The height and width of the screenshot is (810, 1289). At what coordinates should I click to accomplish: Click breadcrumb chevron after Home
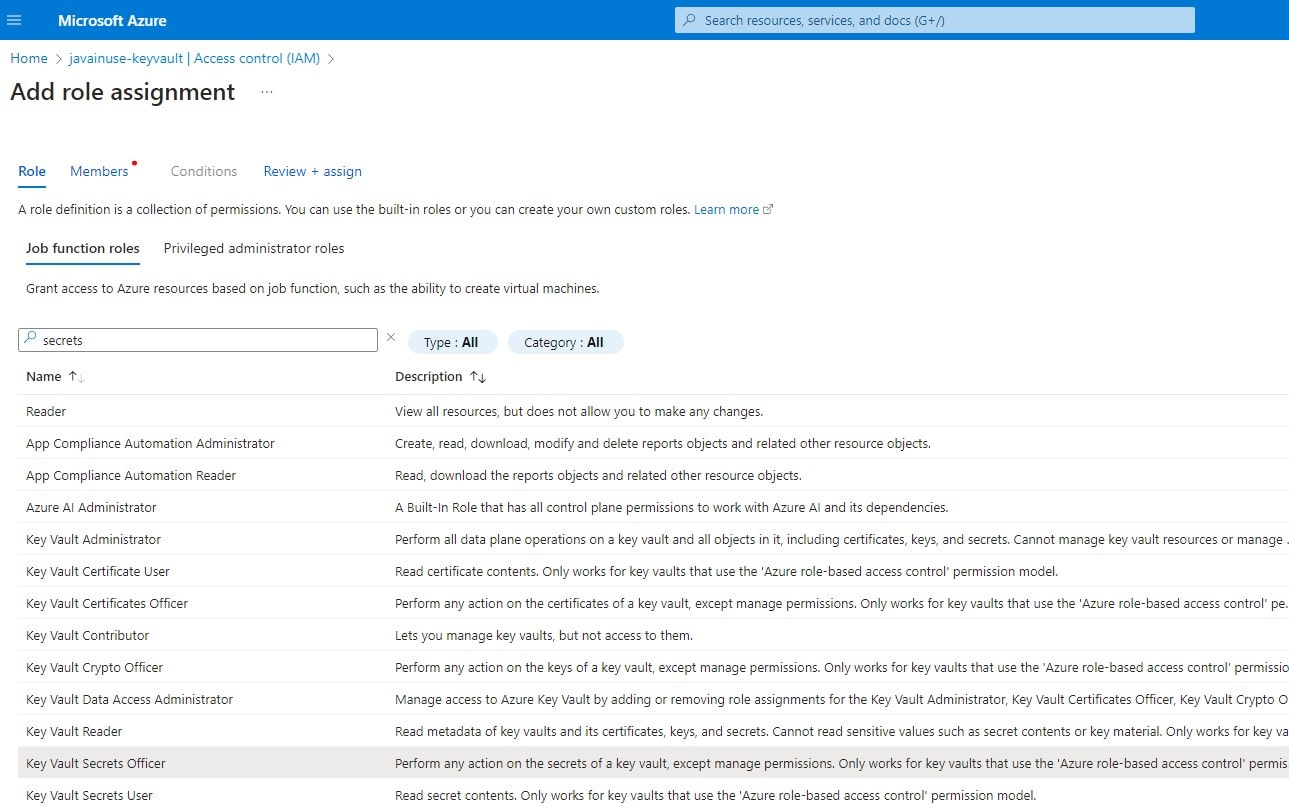[59, 59]
